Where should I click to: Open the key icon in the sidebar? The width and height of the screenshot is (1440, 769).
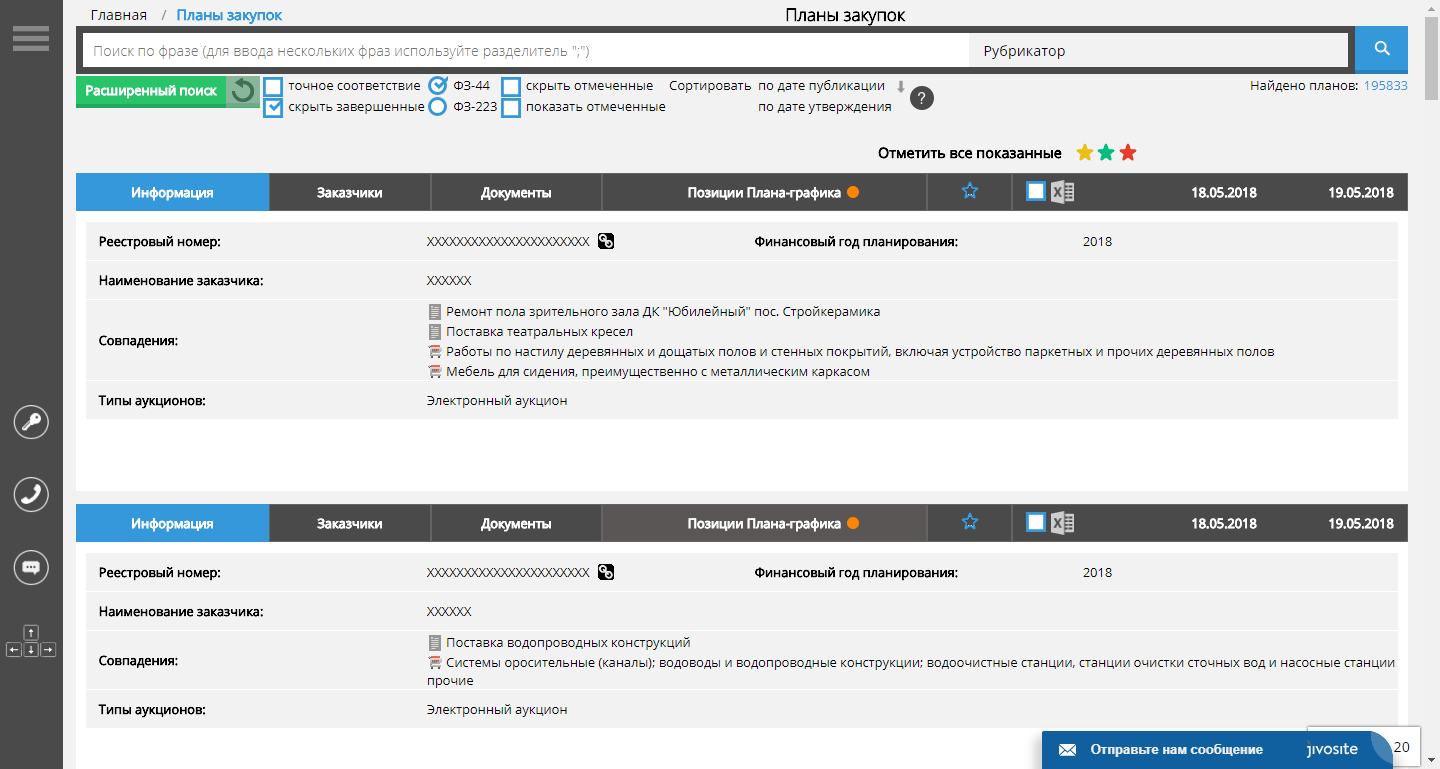click(x=31, y=422)
